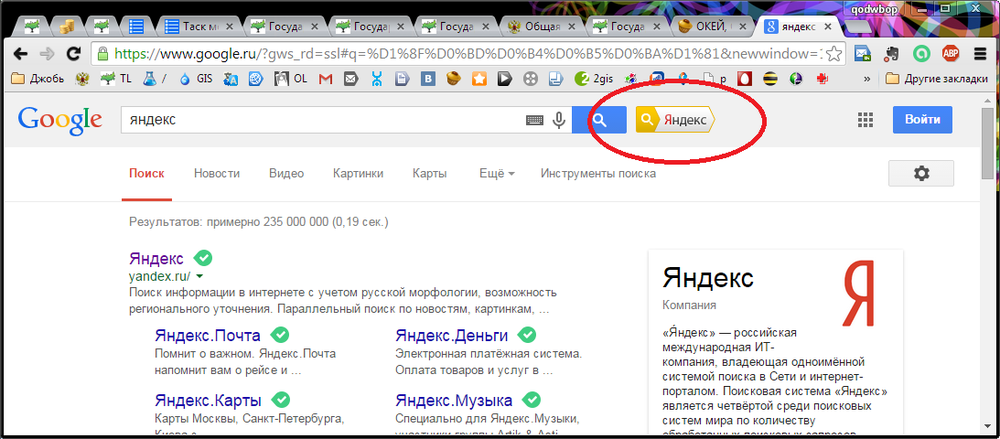The height and width of the screenshot is (439, 1000).
Task: Open the Яндекс.Почта sitelink
Action: 207,336
